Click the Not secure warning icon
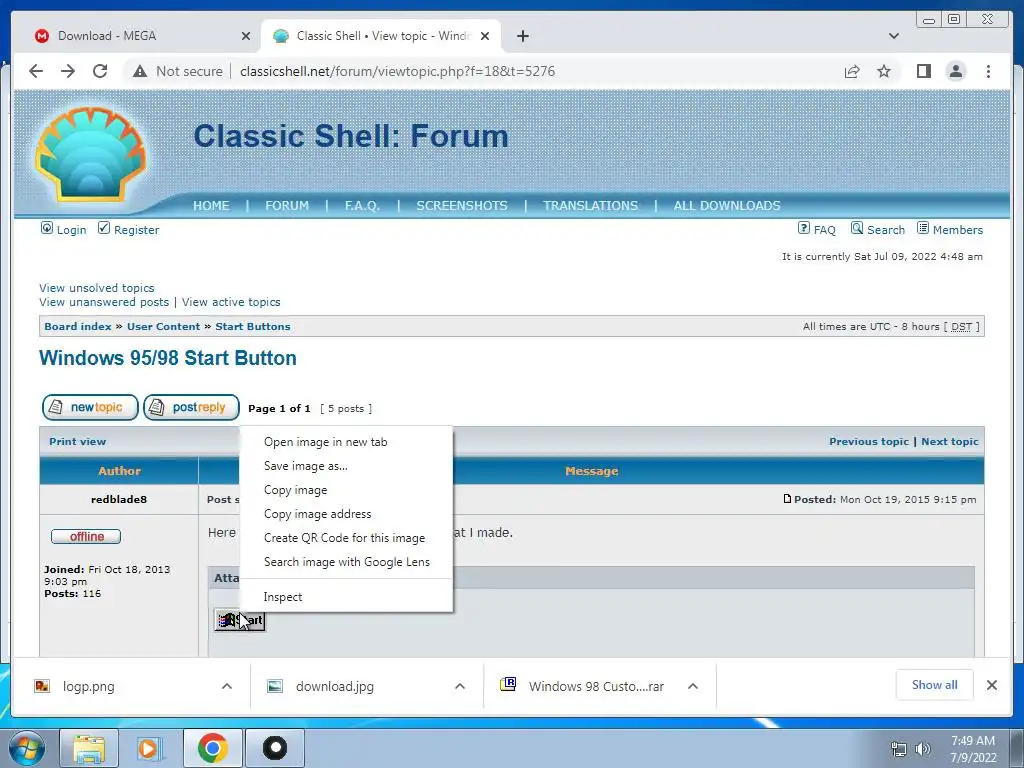The height and width of the screenshot is (768, 1024). point(140,71)
